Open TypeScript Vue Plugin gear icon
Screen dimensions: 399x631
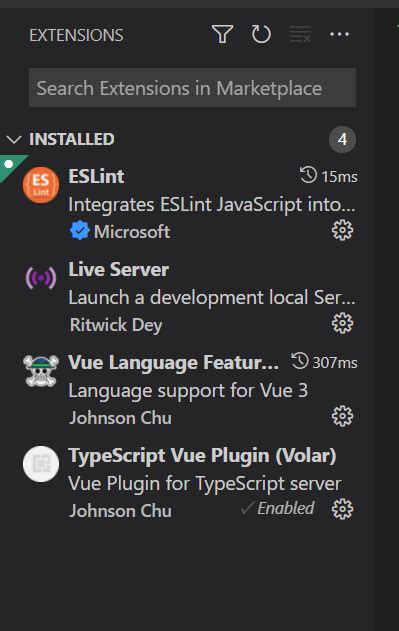click(x=342, y=509)
